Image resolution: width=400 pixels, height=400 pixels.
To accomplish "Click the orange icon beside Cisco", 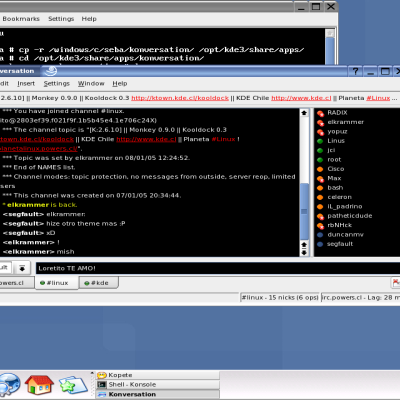I will [x=320, y=169].
